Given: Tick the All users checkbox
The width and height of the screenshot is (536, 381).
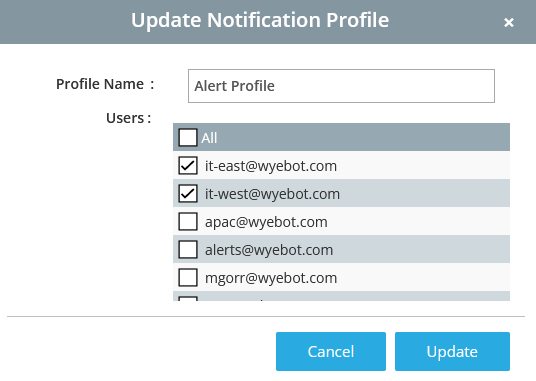Looking at the screenshot, I should click(x=188, y=137).
